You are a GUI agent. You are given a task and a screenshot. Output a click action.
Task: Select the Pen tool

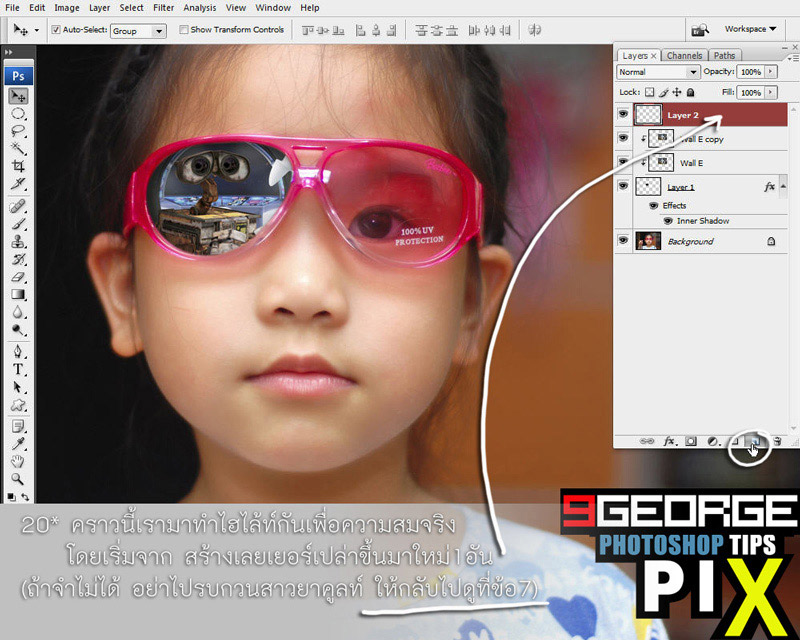18,351
